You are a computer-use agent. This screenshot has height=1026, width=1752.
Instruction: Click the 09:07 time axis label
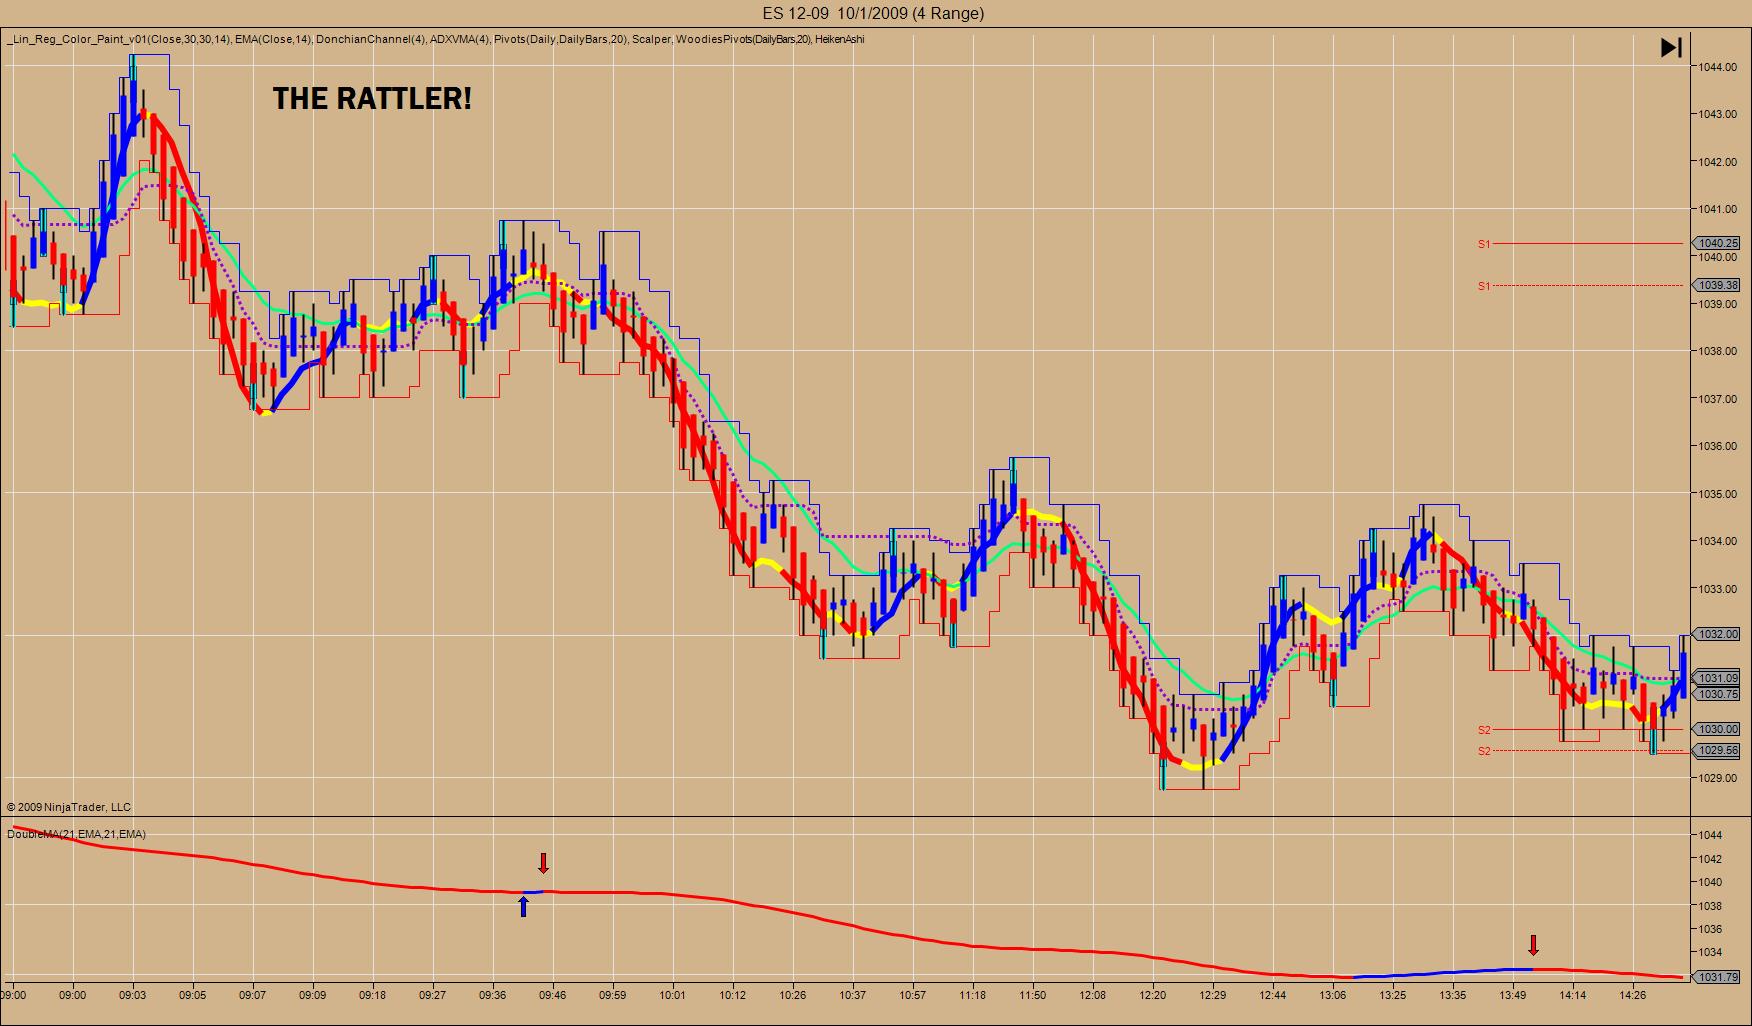253,995
